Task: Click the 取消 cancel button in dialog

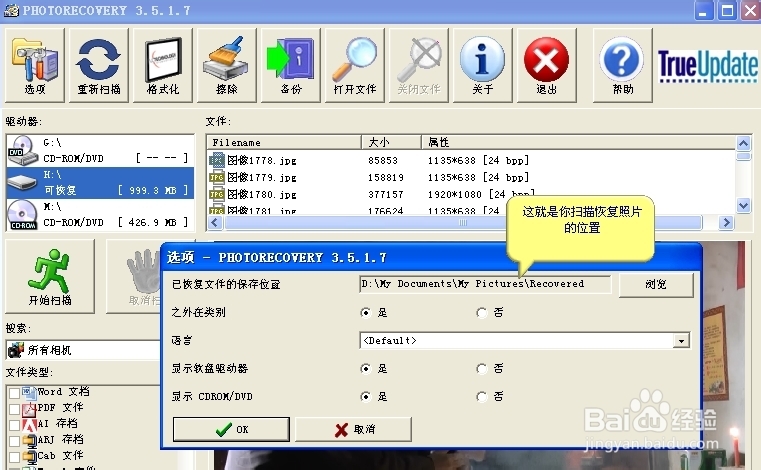Action: click(353, 429)
